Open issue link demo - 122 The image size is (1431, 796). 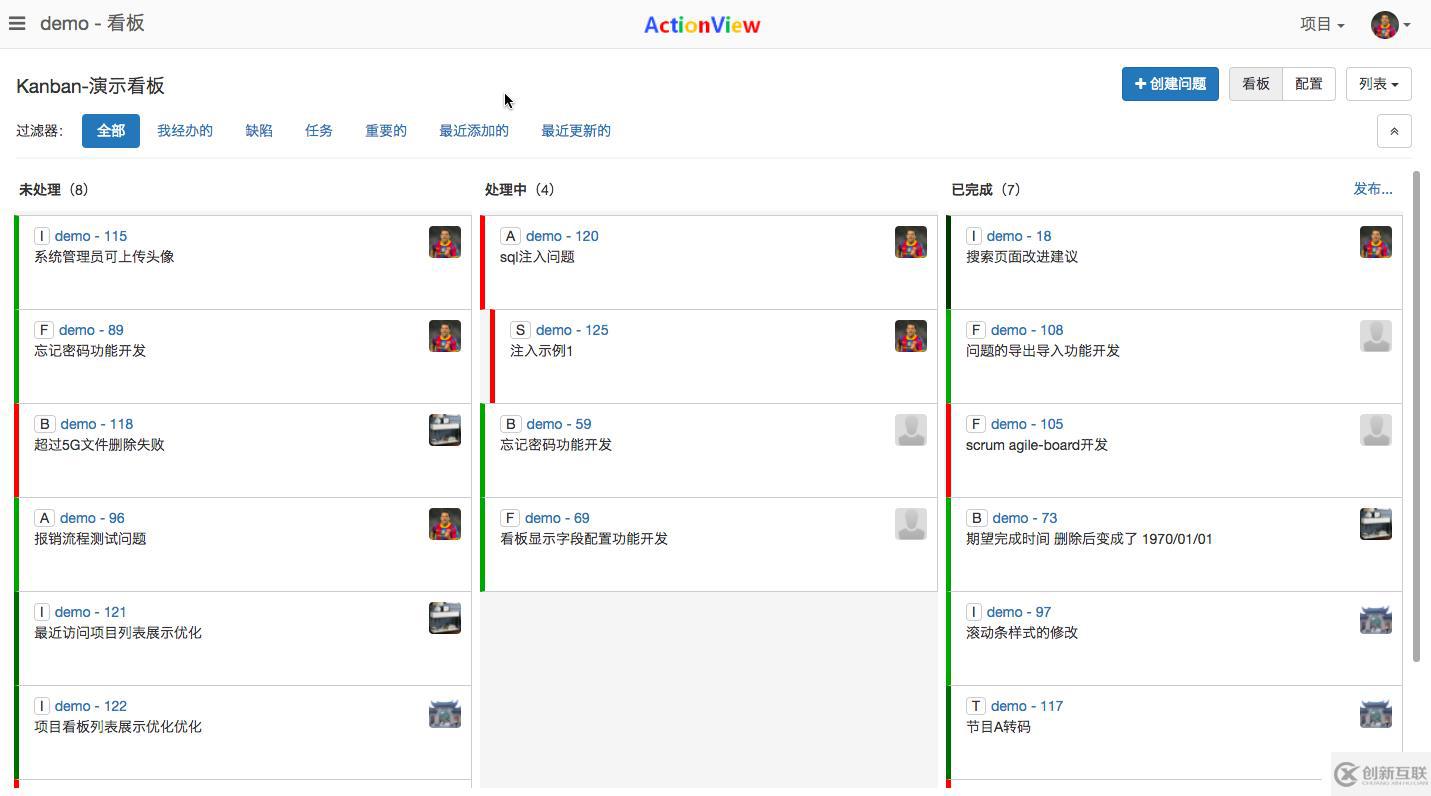coord(91,706)
